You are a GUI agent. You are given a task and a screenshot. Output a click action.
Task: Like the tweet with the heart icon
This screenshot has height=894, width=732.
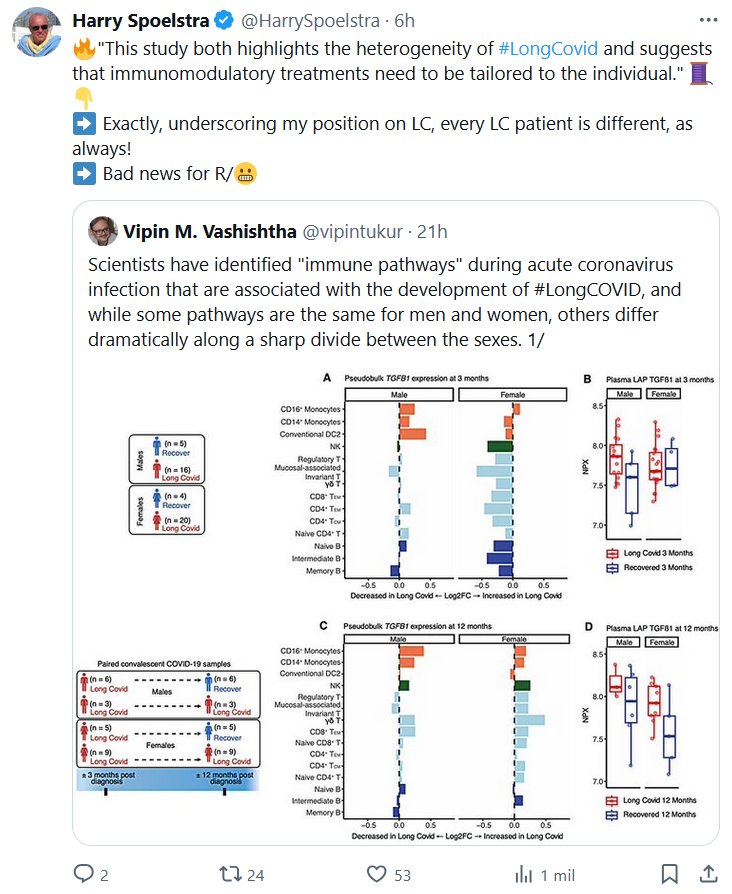(376, 874)
